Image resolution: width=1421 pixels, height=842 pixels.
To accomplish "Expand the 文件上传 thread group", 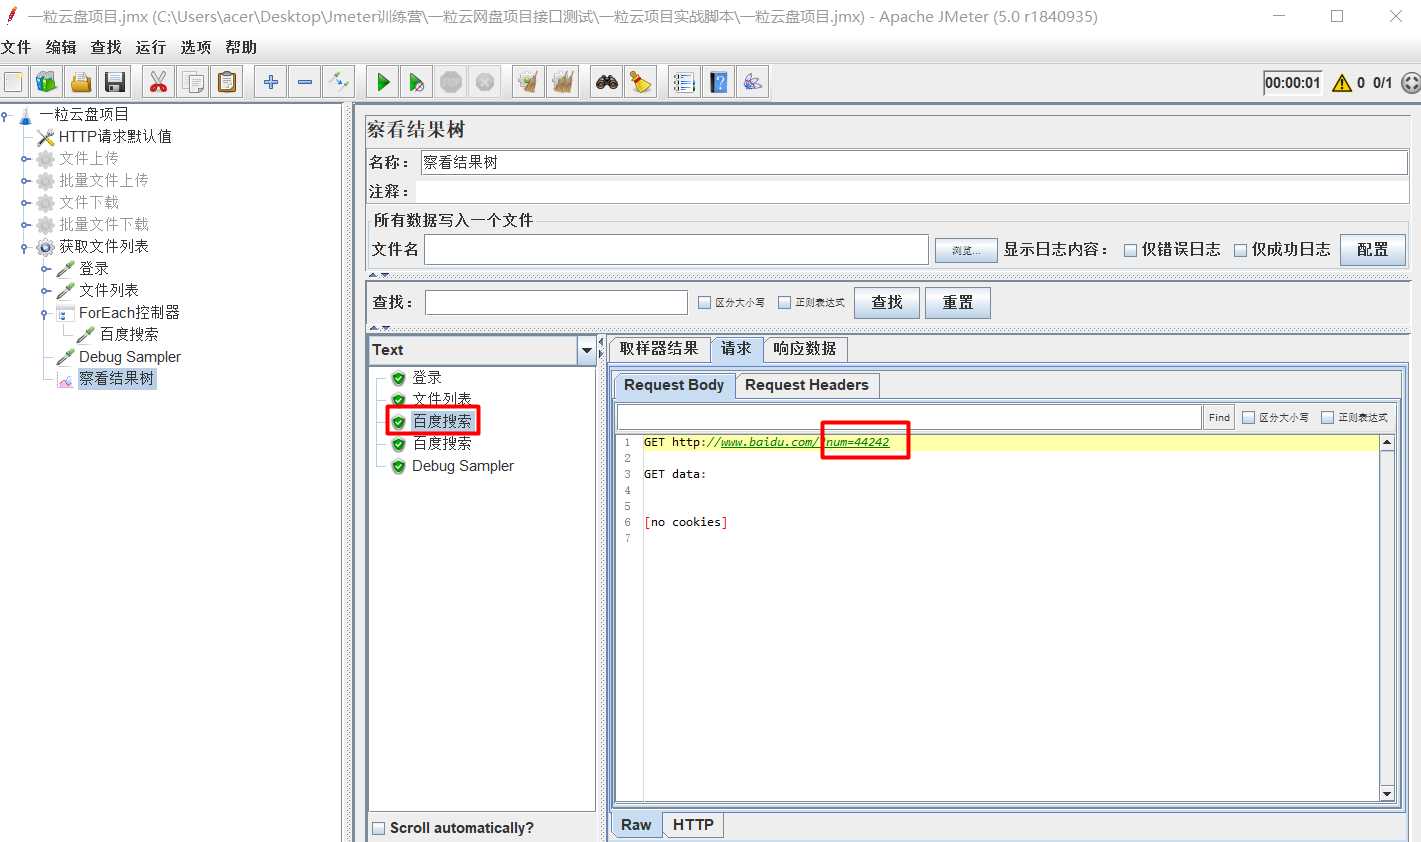I will [x=25, y=158].
